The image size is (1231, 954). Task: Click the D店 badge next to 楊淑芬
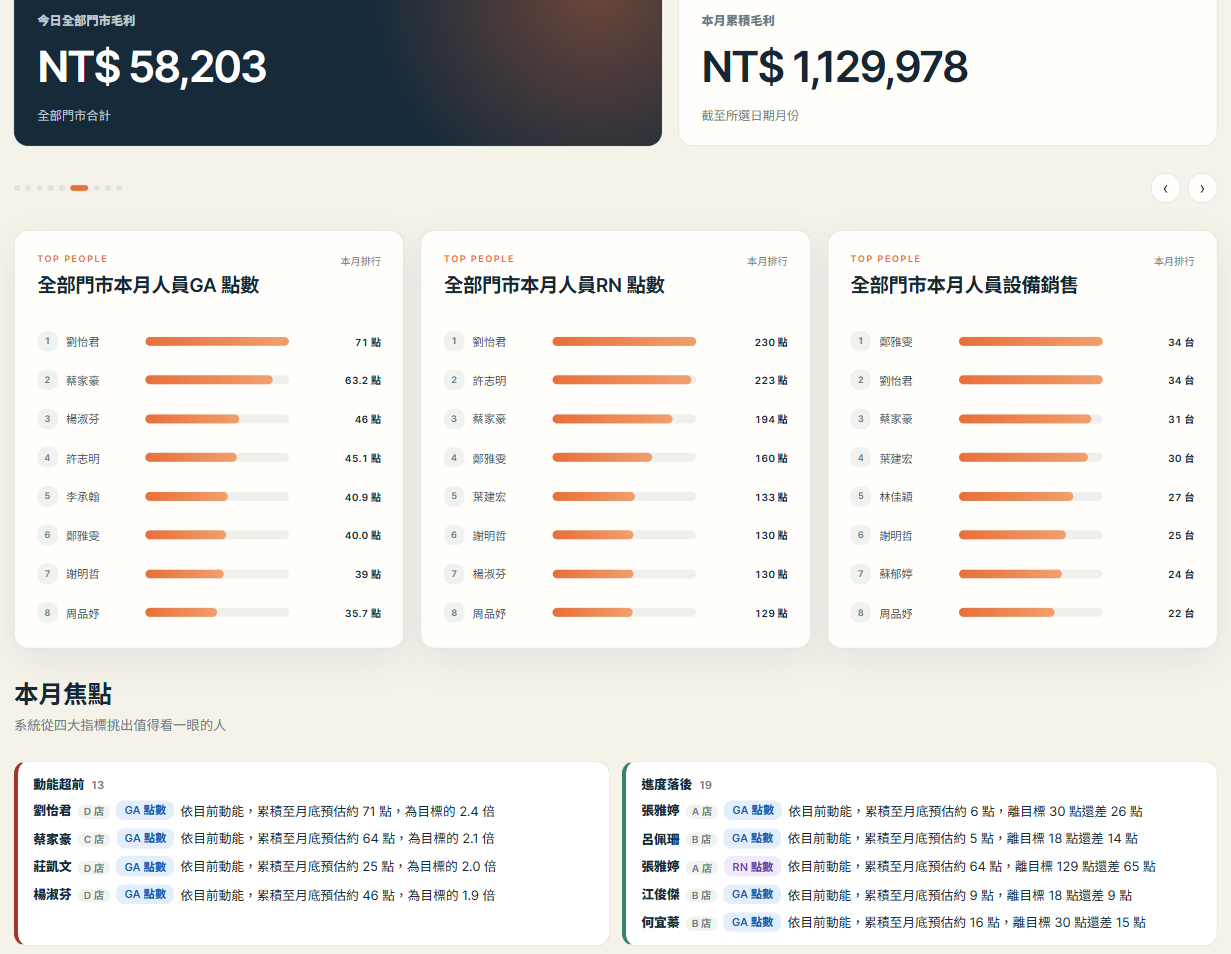93,895
